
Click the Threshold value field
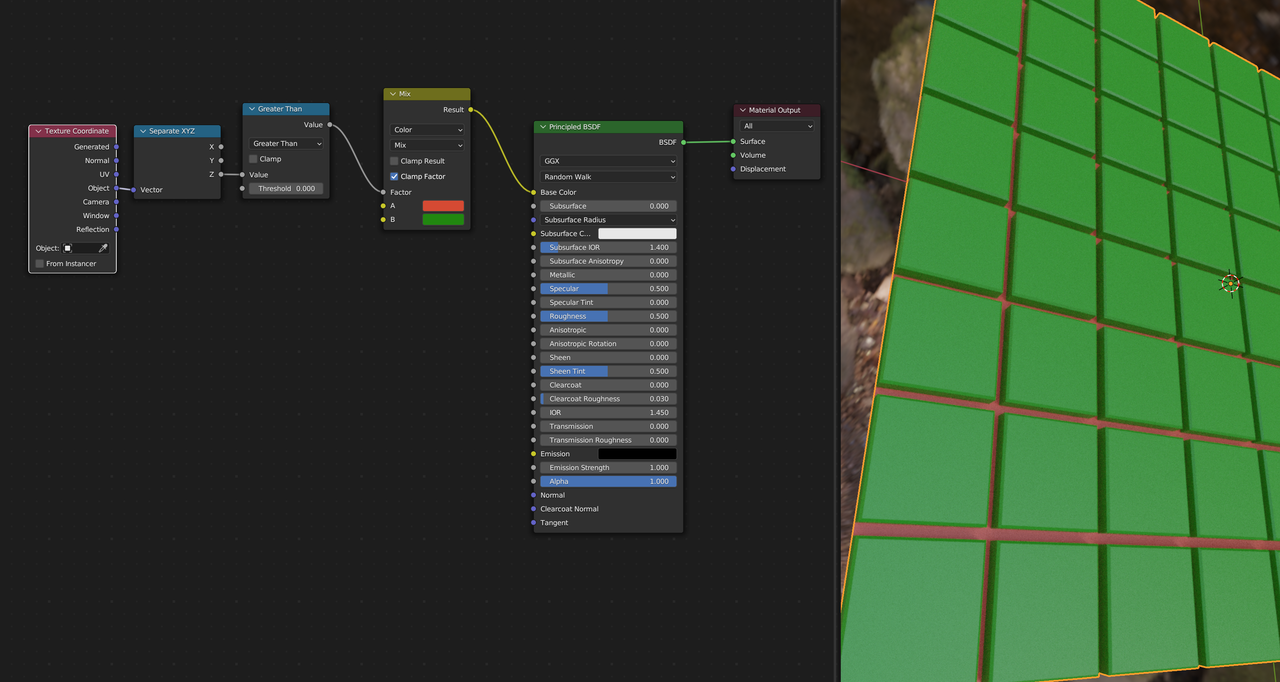point(286,188)
